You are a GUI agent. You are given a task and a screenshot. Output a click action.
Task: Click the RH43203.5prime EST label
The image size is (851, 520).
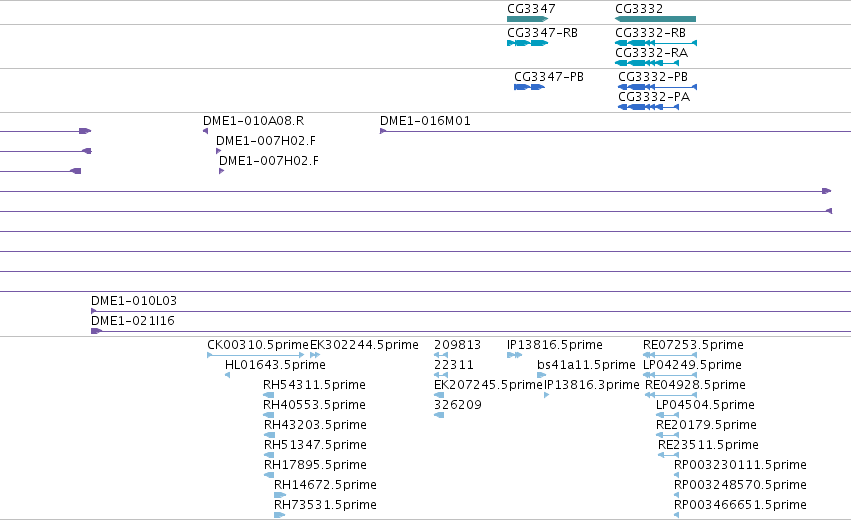click(x=315, y=425)
